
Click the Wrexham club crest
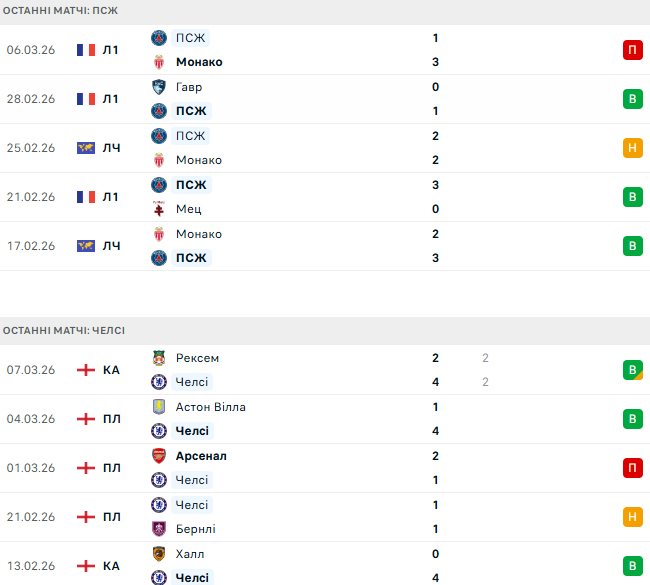(x=158, y=358)
